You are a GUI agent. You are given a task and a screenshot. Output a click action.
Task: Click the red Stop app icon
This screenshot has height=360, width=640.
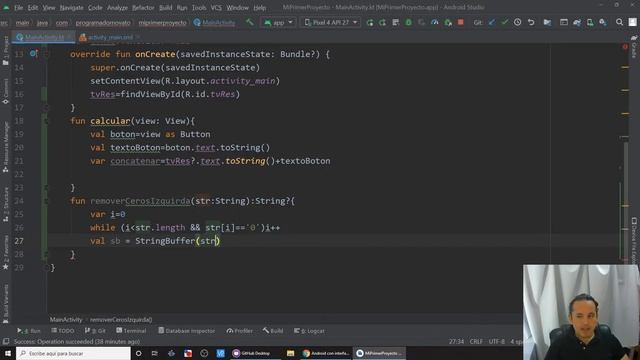(460, 22)
